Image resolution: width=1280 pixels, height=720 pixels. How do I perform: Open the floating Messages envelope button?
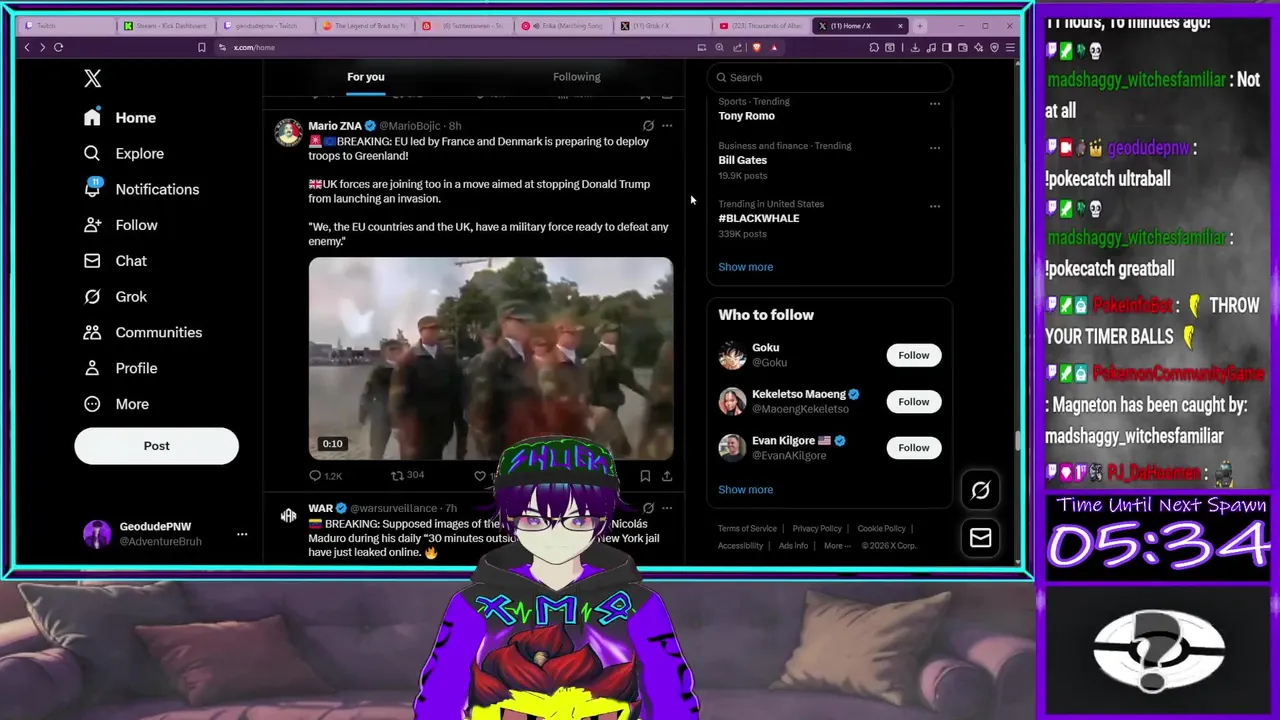click(x=980, y=538)
